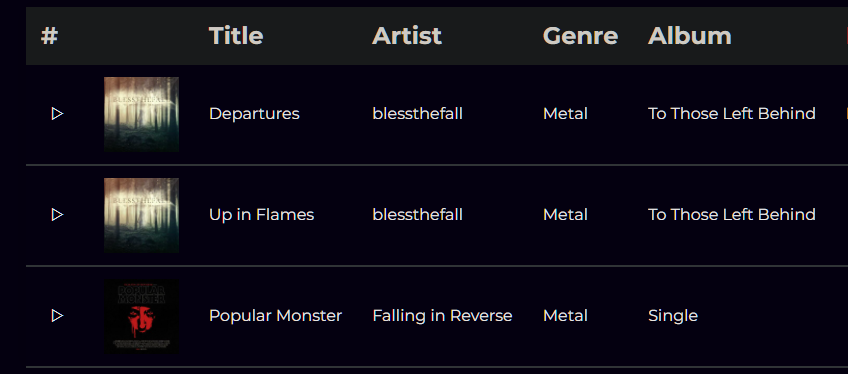Play the song Popular Monster

(57, 316)
